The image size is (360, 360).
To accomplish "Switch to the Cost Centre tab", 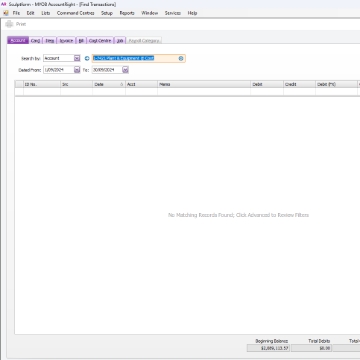I will (x=100, y=40).
